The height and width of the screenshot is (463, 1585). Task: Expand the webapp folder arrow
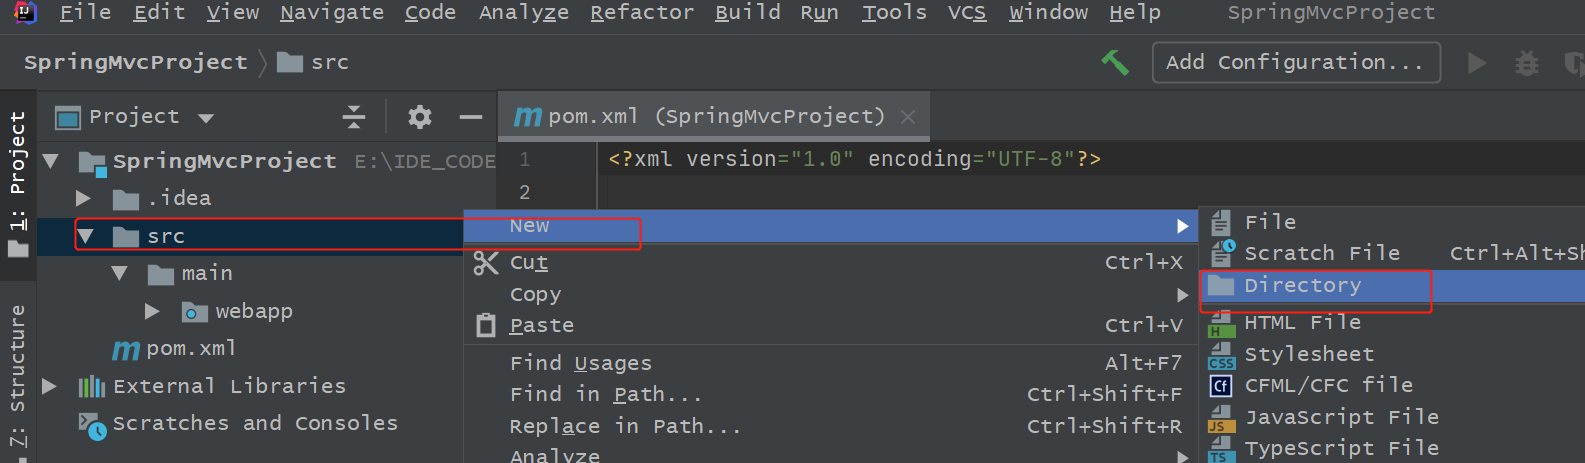pyautogui.click(x=152, y=312)
